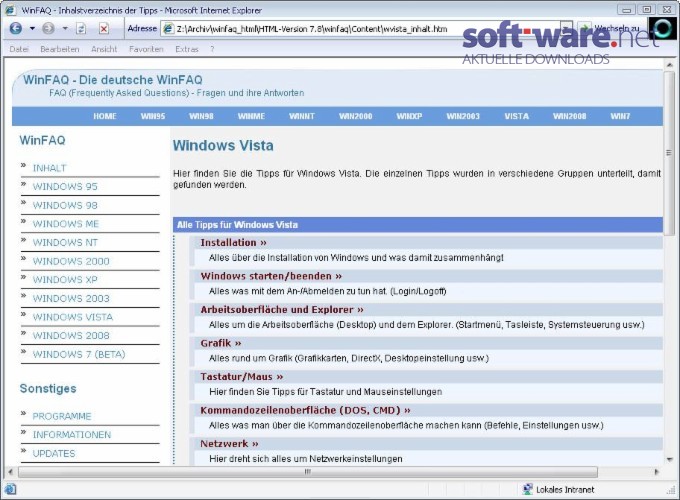
Task: Click the Internet Explorer title bar icon
Action: click(x=10, y=10)
